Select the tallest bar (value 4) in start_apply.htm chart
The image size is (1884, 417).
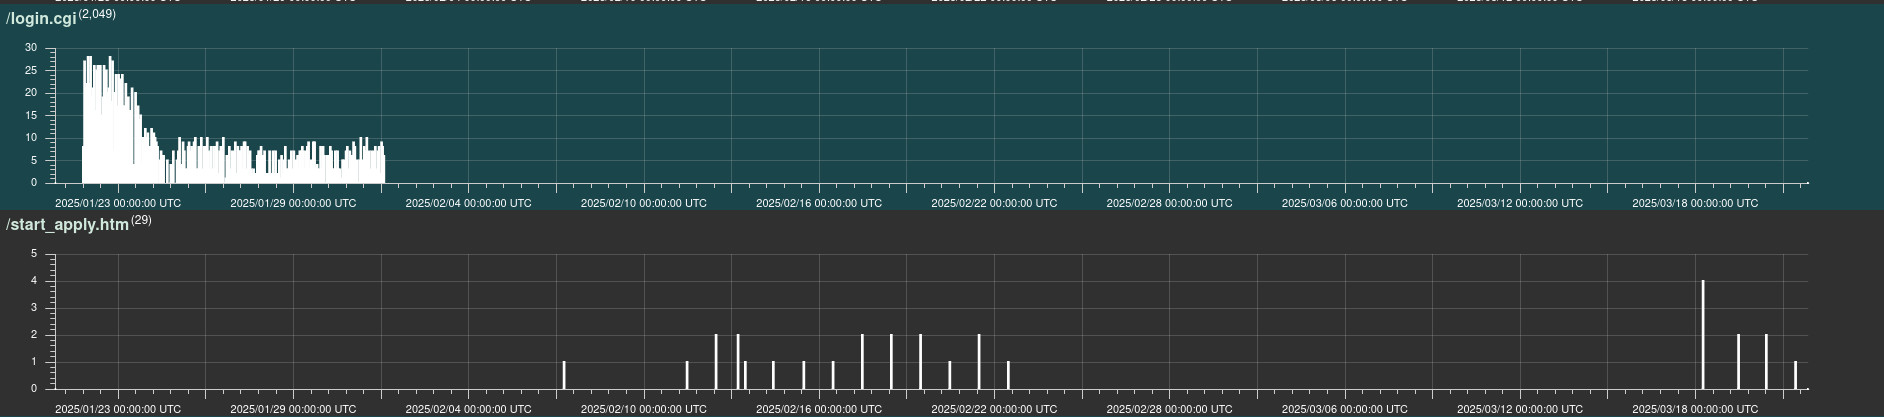tap(1703, 335)
